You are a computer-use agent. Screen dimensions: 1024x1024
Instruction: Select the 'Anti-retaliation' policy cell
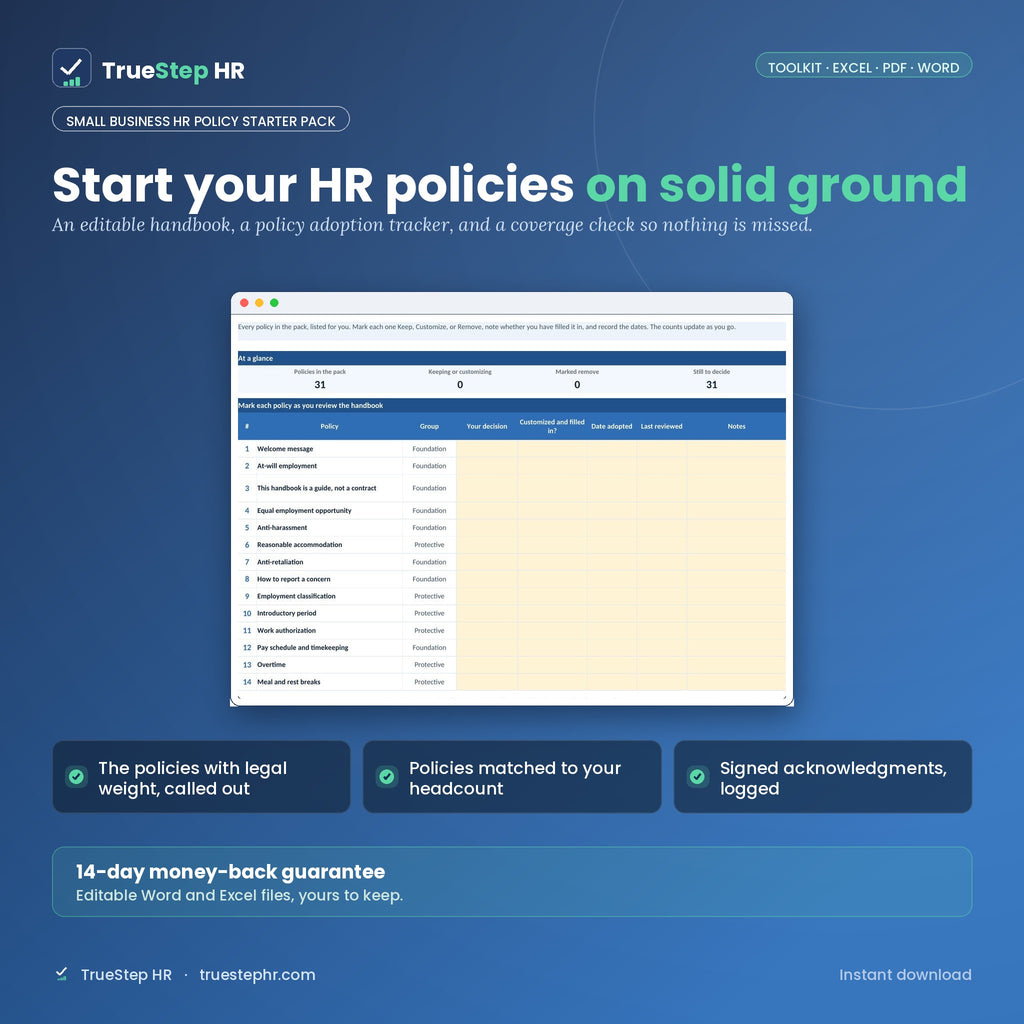(329, 562)
